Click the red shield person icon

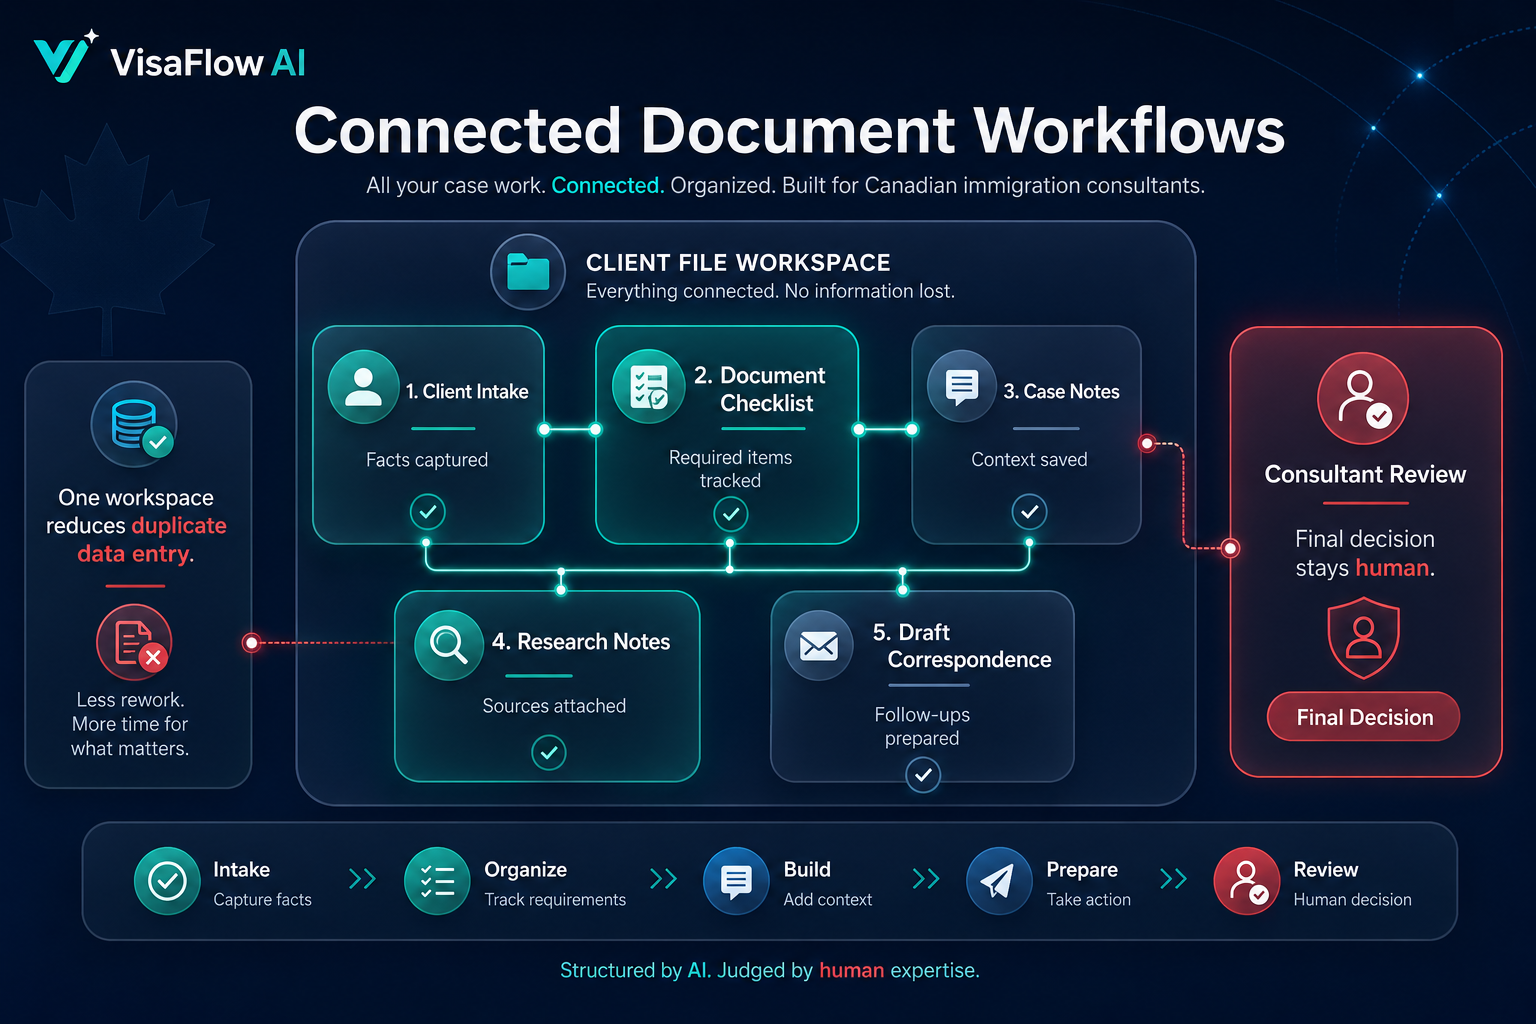(x=1363, y=638)
